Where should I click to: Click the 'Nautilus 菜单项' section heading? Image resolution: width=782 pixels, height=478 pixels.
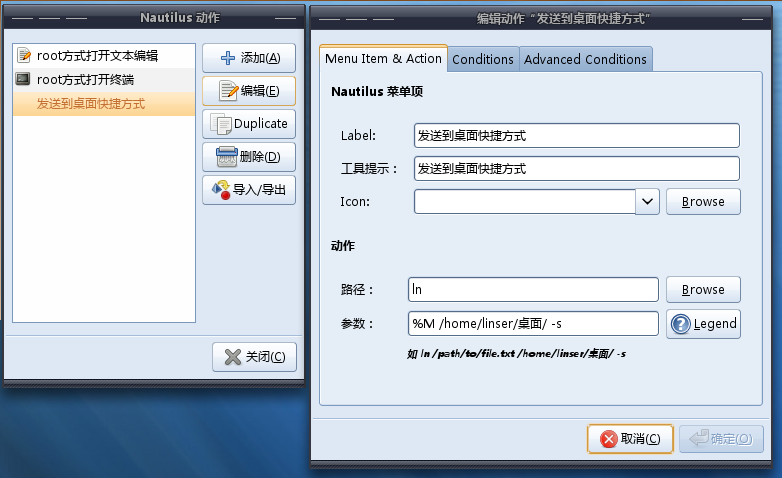tap(377, 92)
